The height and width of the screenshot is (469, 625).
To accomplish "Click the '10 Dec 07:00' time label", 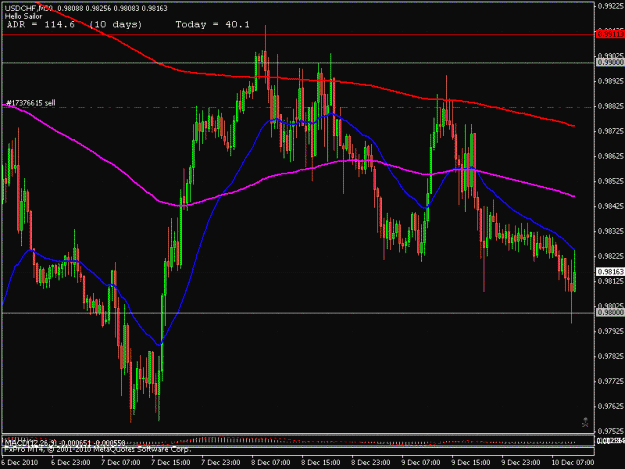I will tap(573, 463).
